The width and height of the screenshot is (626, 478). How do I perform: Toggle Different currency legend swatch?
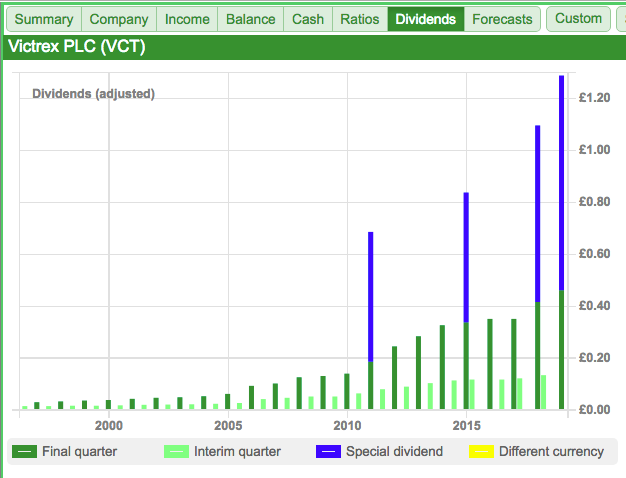[x=481, y=452]
